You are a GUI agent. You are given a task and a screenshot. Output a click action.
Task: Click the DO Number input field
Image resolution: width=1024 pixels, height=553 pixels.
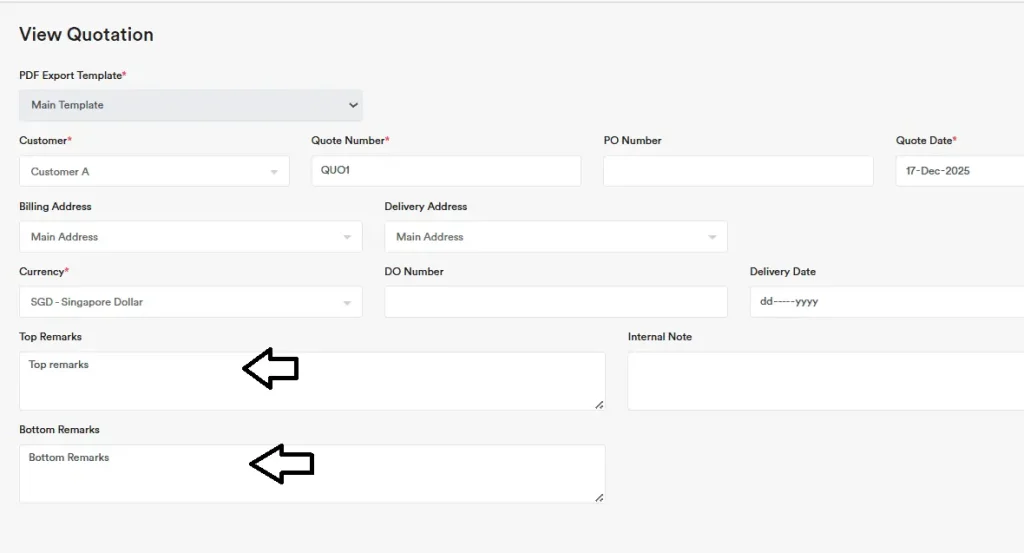555,302
